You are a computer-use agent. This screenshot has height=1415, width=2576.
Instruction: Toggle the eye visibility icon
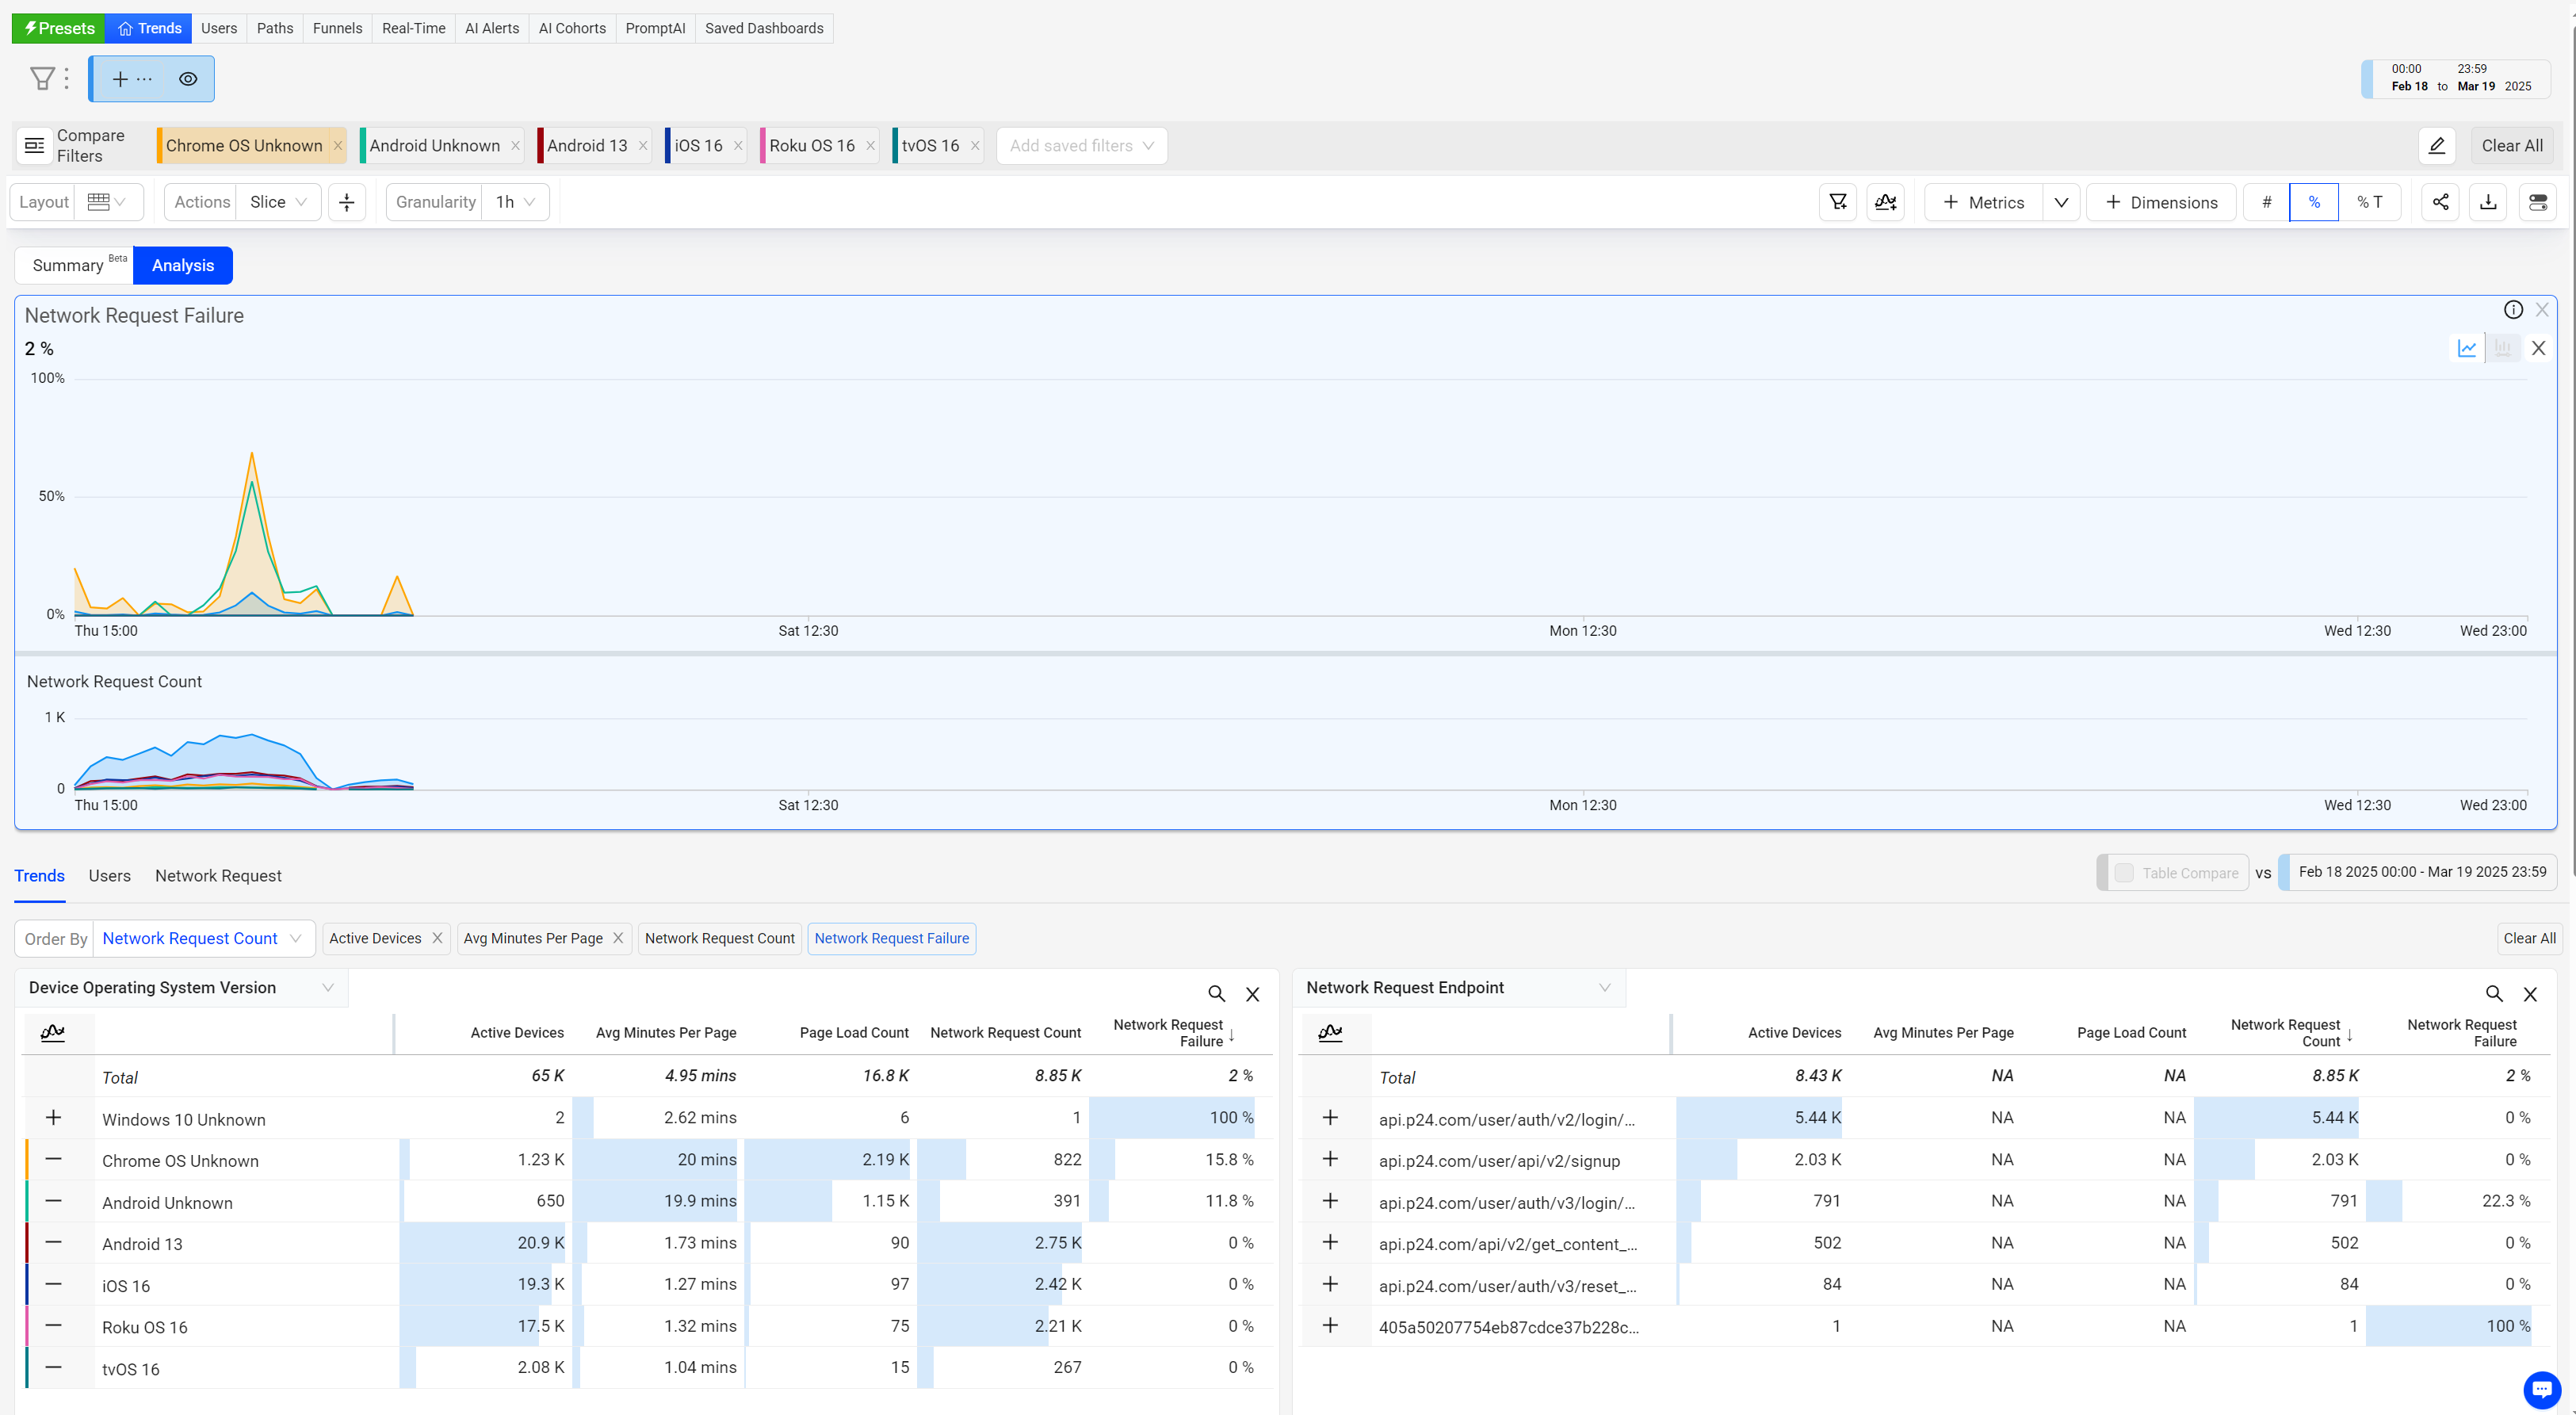(188, 79)
